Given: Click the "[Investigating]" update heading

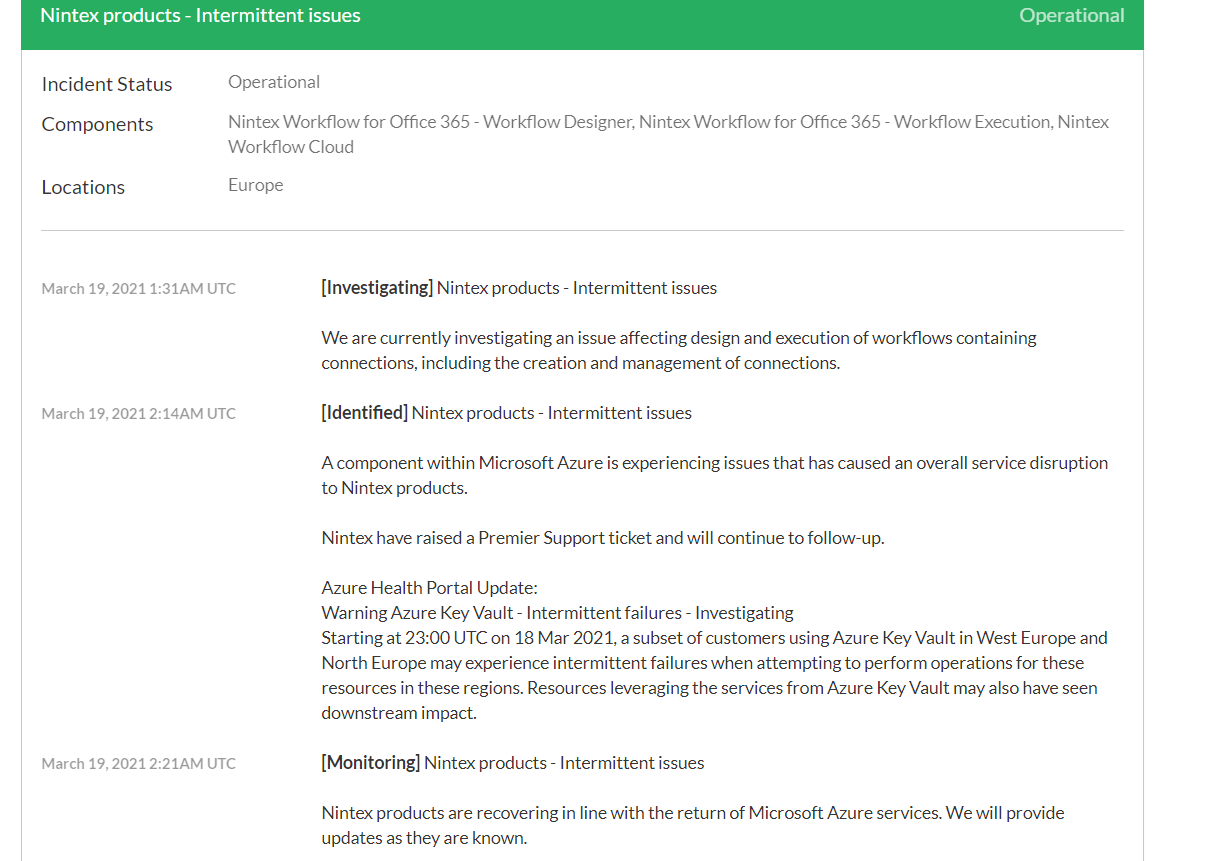Looking at the screenshot, I should click(519, 288).
